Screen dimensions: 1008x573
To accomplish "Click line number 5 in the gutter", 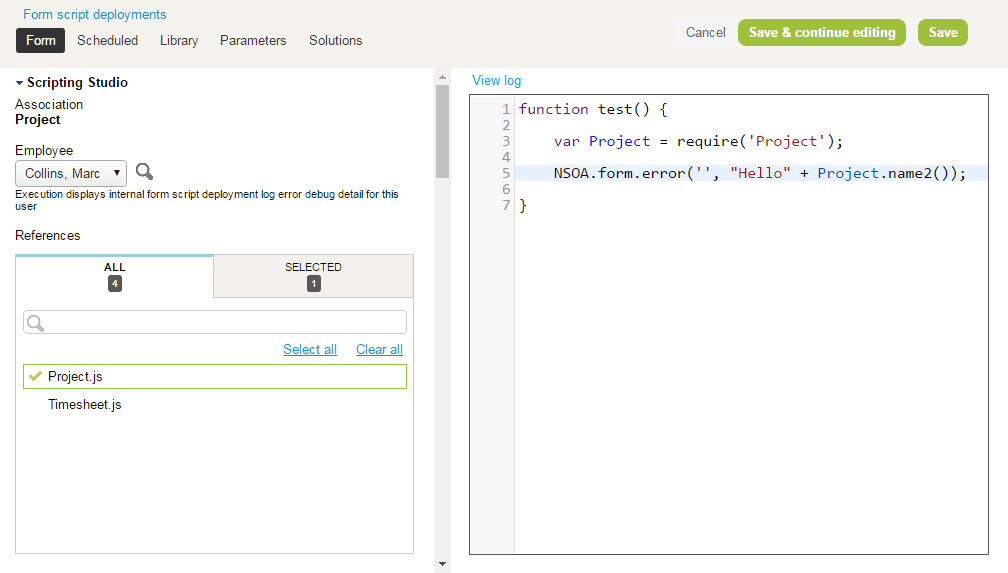I will [506, 174].
